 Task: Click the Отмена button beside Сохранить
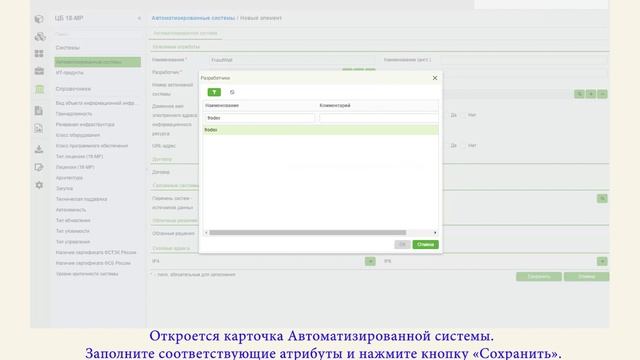[x=587, y=277]
